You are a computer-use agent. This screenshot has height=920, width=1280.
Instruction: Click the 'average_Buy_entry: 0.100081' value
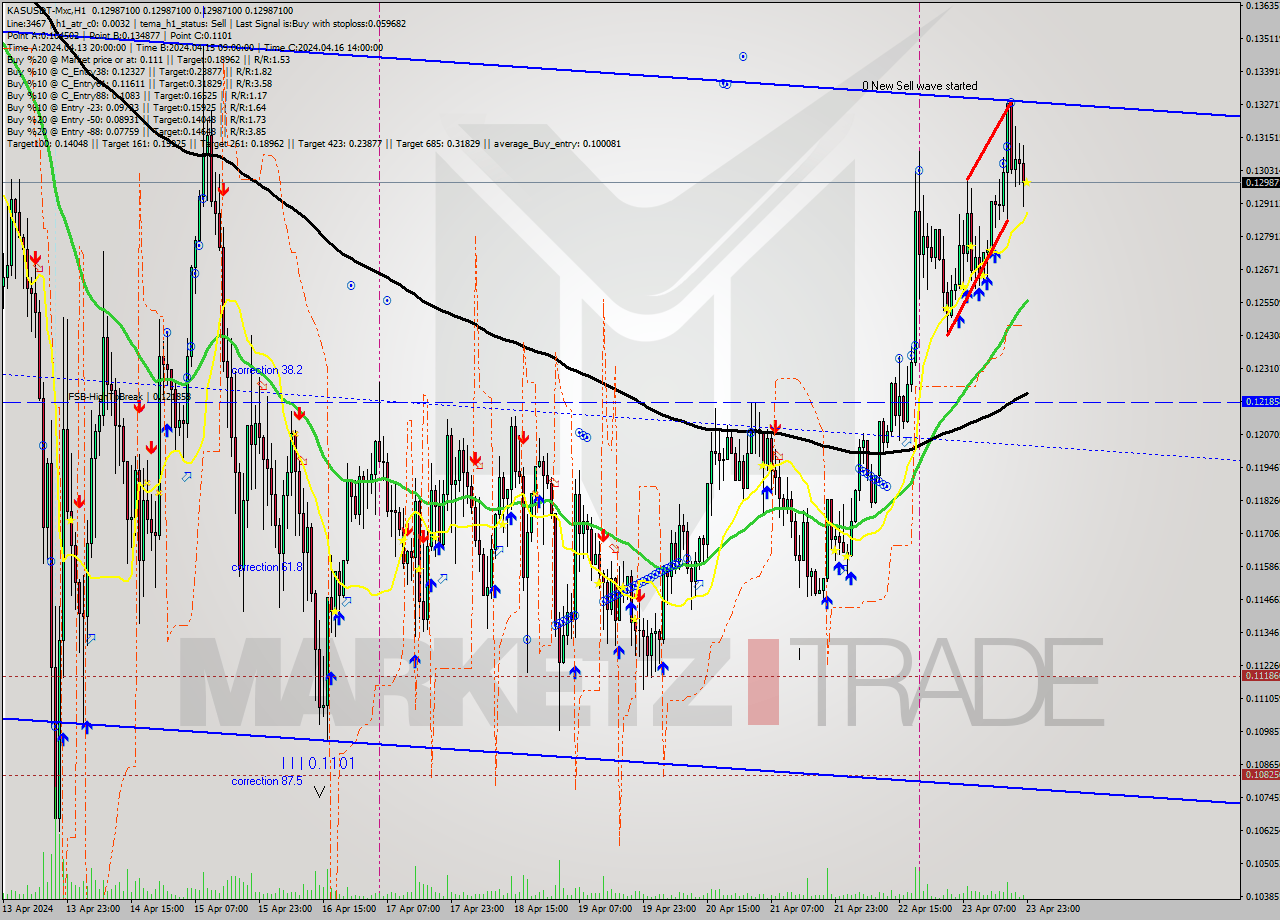pos(557,143)
